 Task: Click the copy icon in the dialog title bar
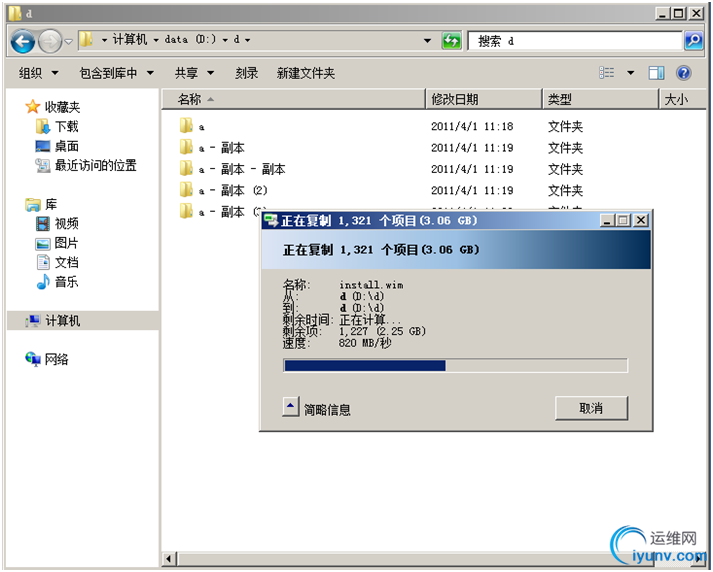(x=271, y=221)
